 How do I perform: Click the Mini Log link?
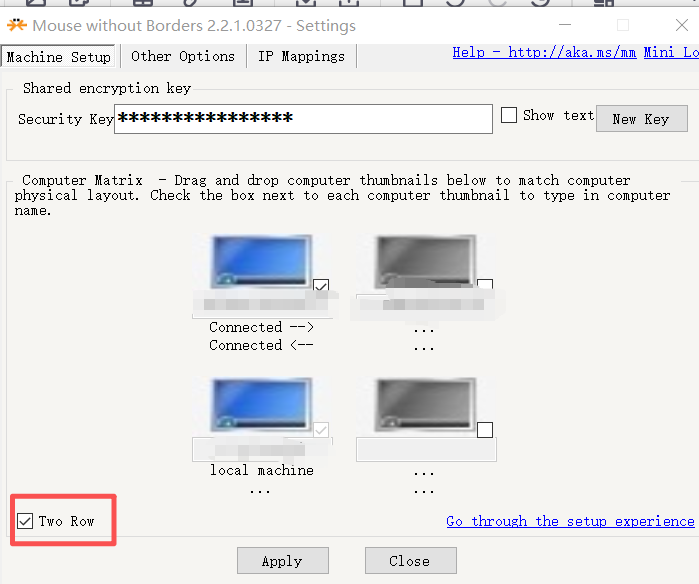671,52
